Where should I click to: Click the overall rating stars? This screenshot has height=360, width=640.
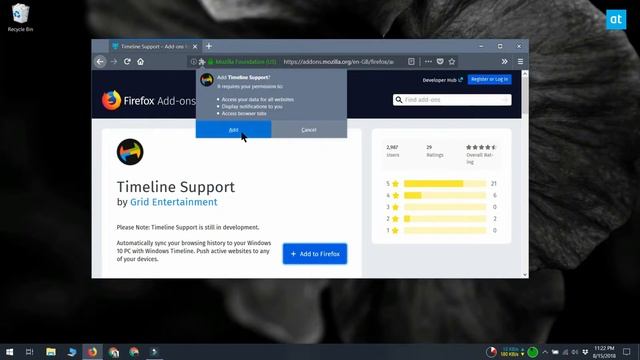[481, 147]
